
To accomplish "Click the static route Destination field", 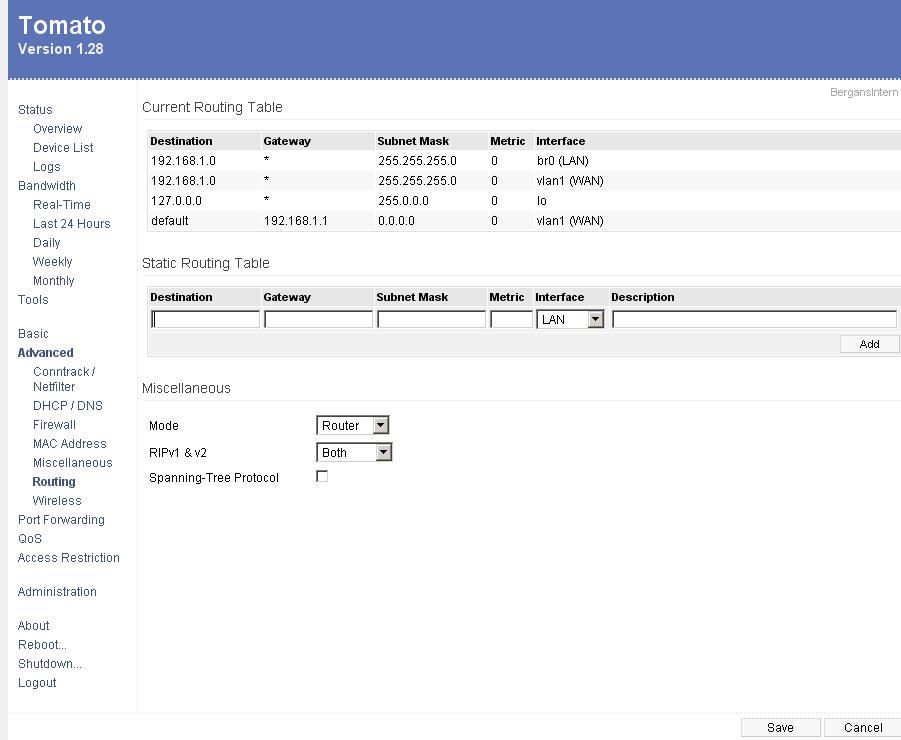I will (x=205, y=319).
